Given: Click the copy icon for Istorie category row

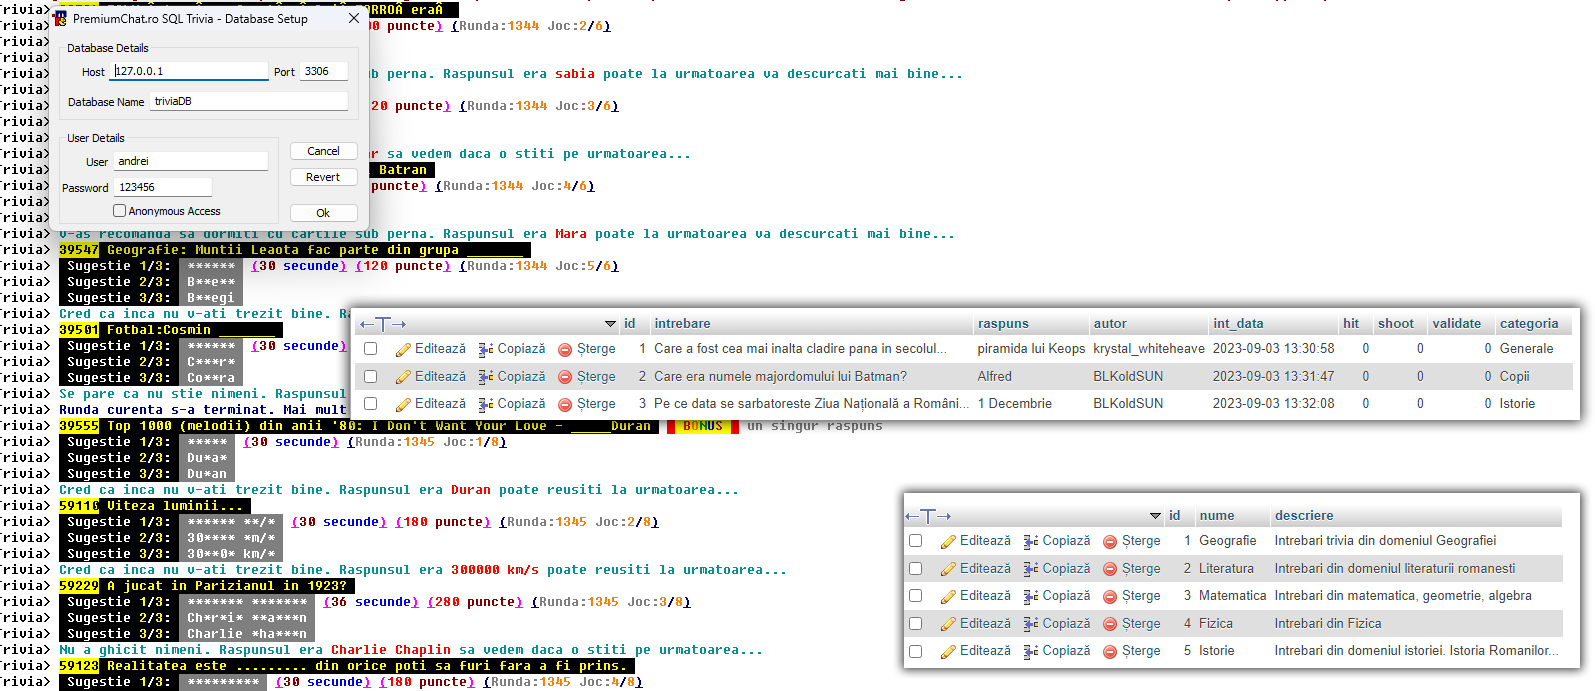Looking at the screenshot, I should (x=1031, y=651).
